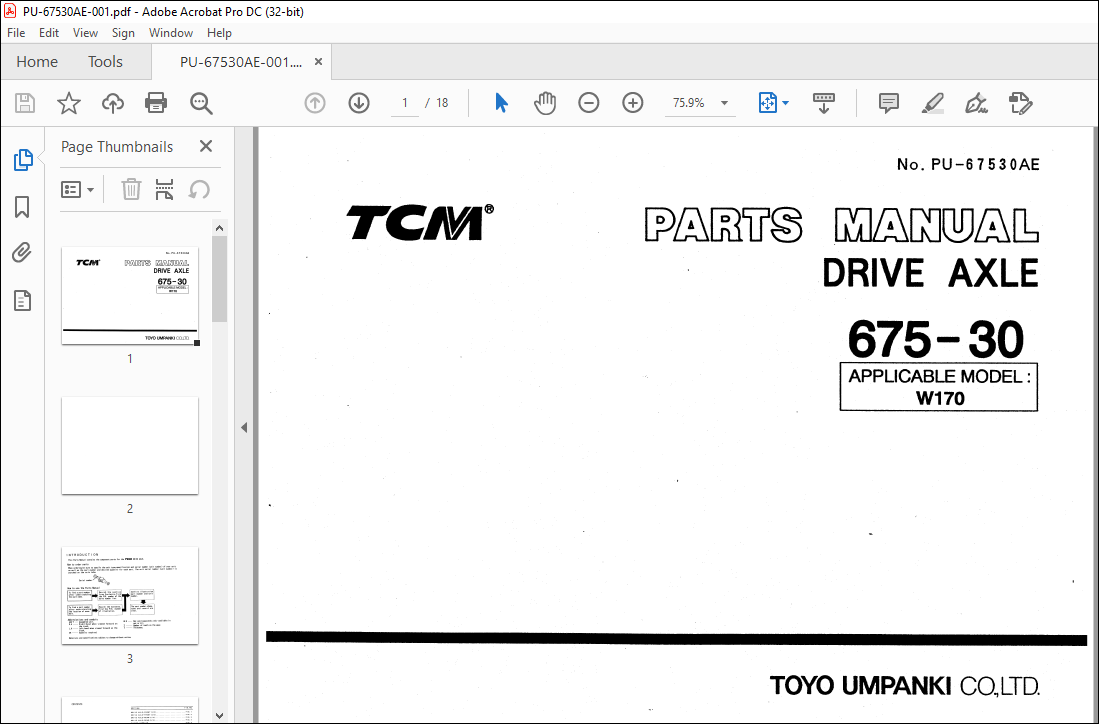Click the '675-30' model number text
Screen dimensions: 1099x724
click(x=936, y=339)
